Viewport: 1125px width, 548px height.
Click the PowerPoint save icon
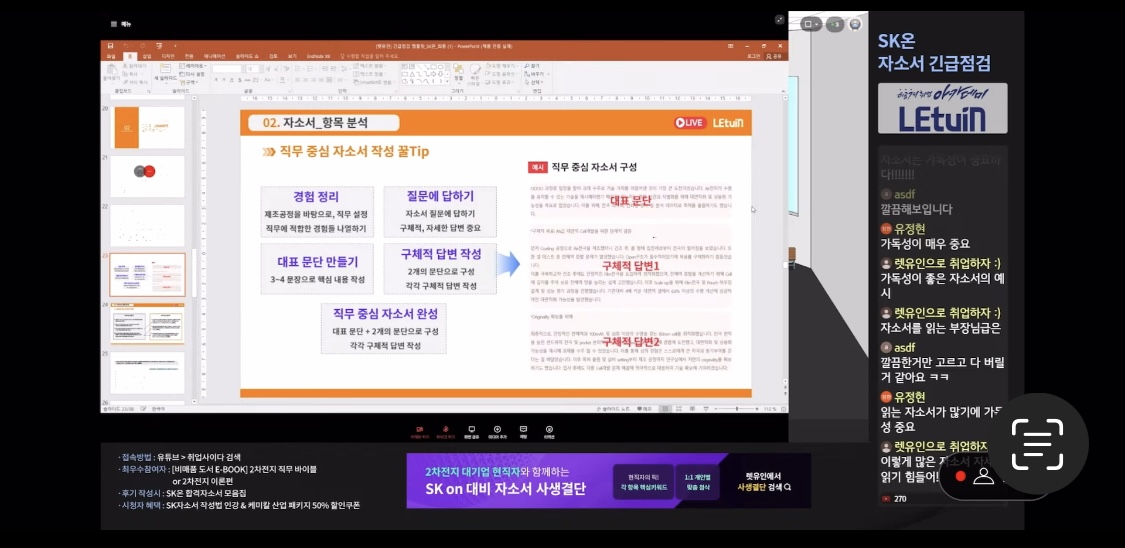point(110,46)
